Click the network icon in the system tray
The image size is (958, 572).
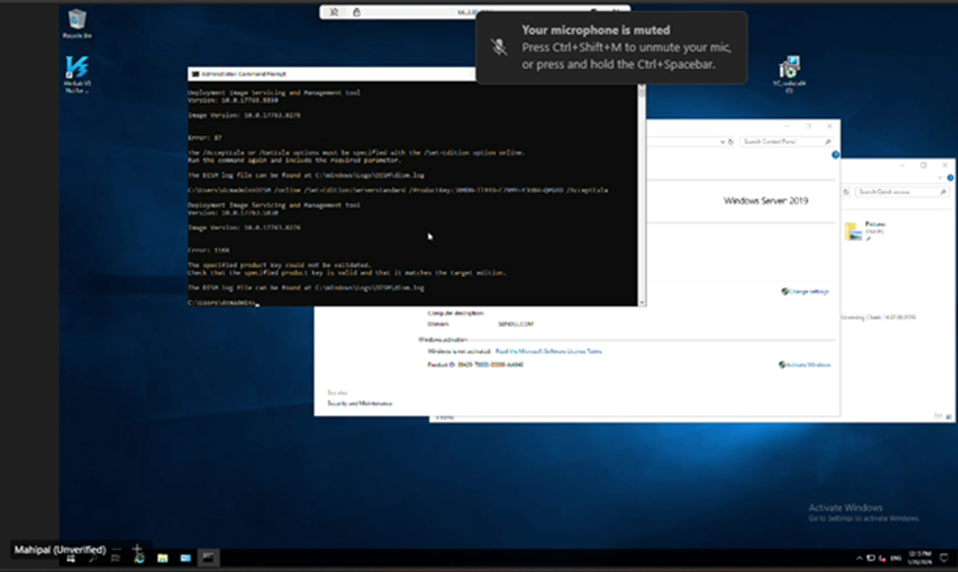pyautogui.click(x=871, y=558)
